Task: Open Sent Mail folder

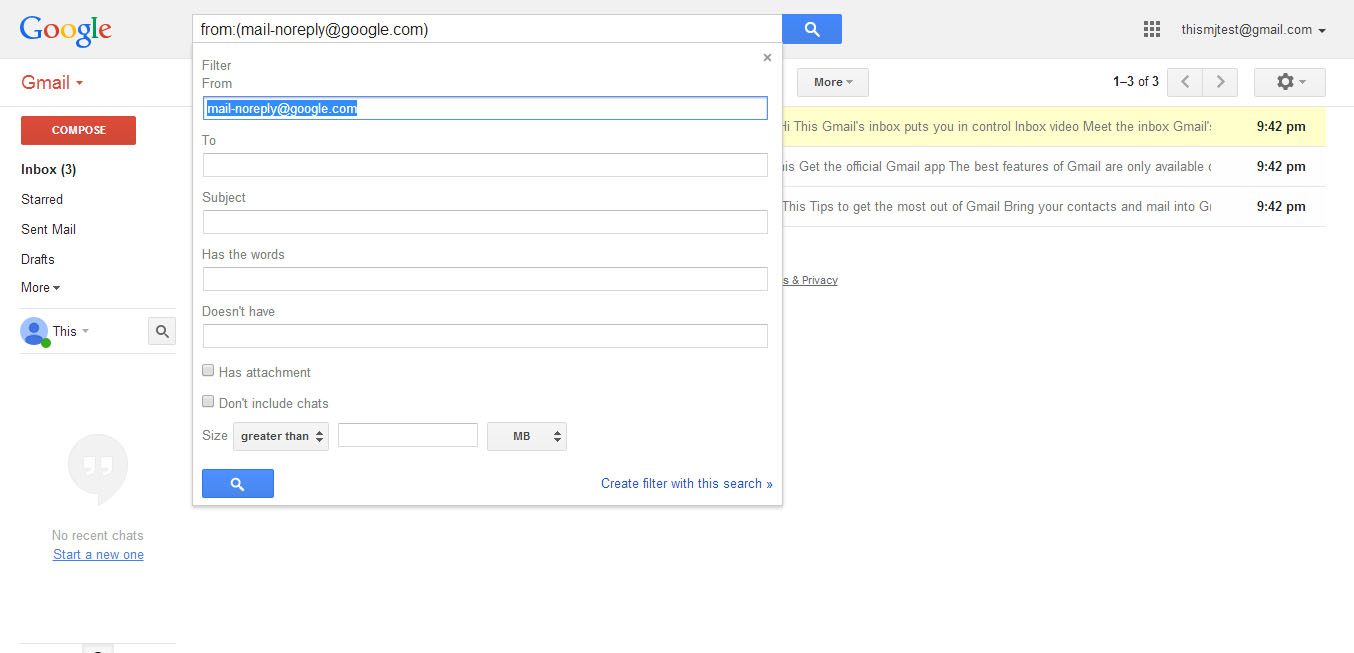Action: 49,230
